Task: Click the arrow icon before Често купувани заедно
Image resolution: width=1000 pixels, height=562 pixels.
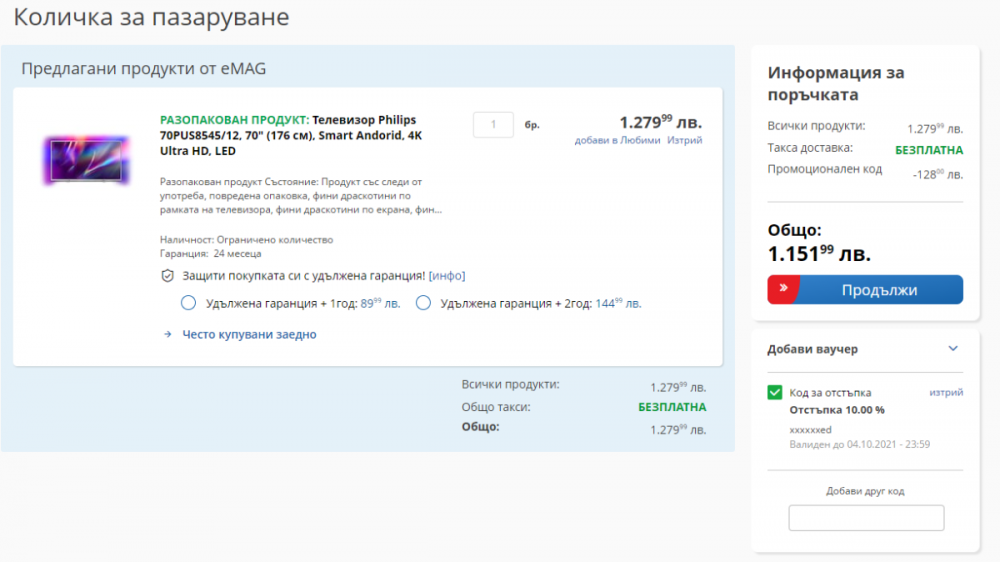Action: pos(168,335)
